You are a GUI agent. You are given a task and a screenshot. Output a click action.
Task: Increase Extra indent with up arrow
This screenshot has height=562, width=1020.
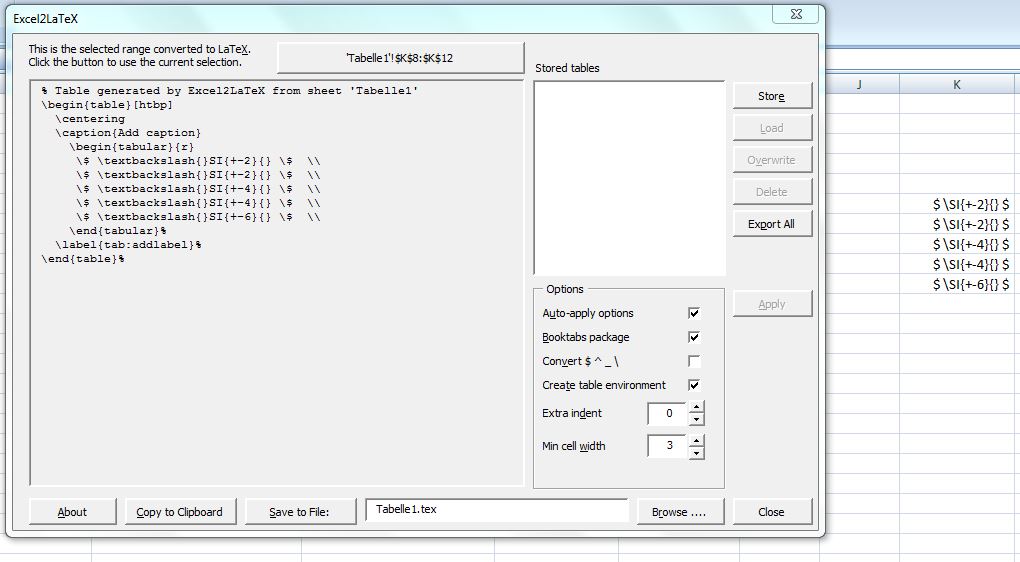click(697, 407)
